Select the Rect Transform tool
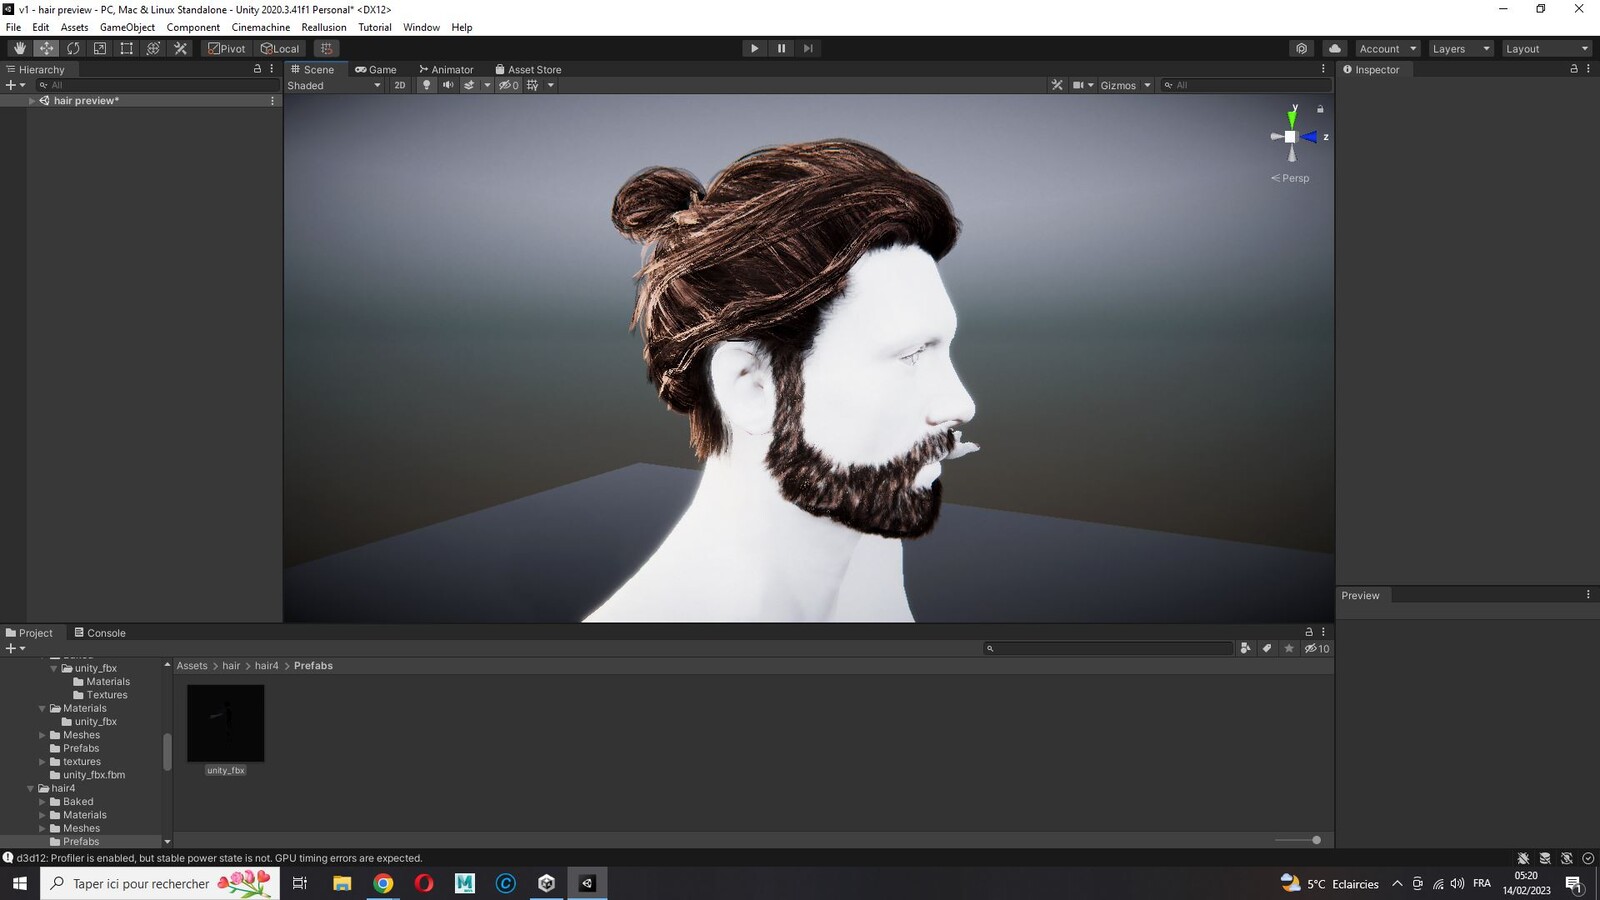The width and height of the screenshot is (1600, 900). [127, 48]
